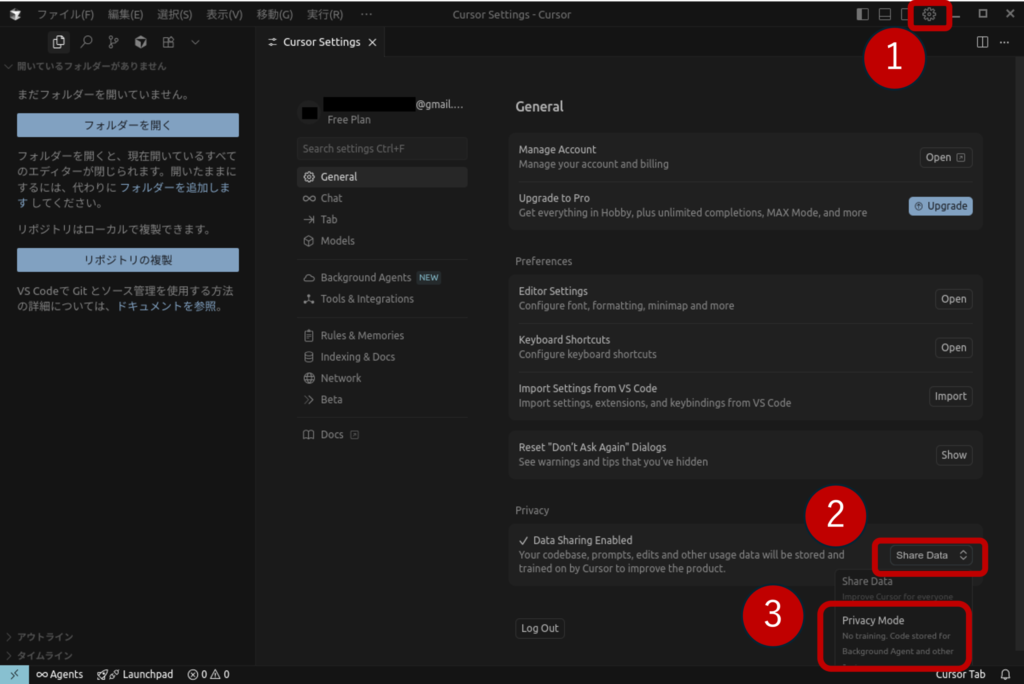Open Manage Account button

946,157
